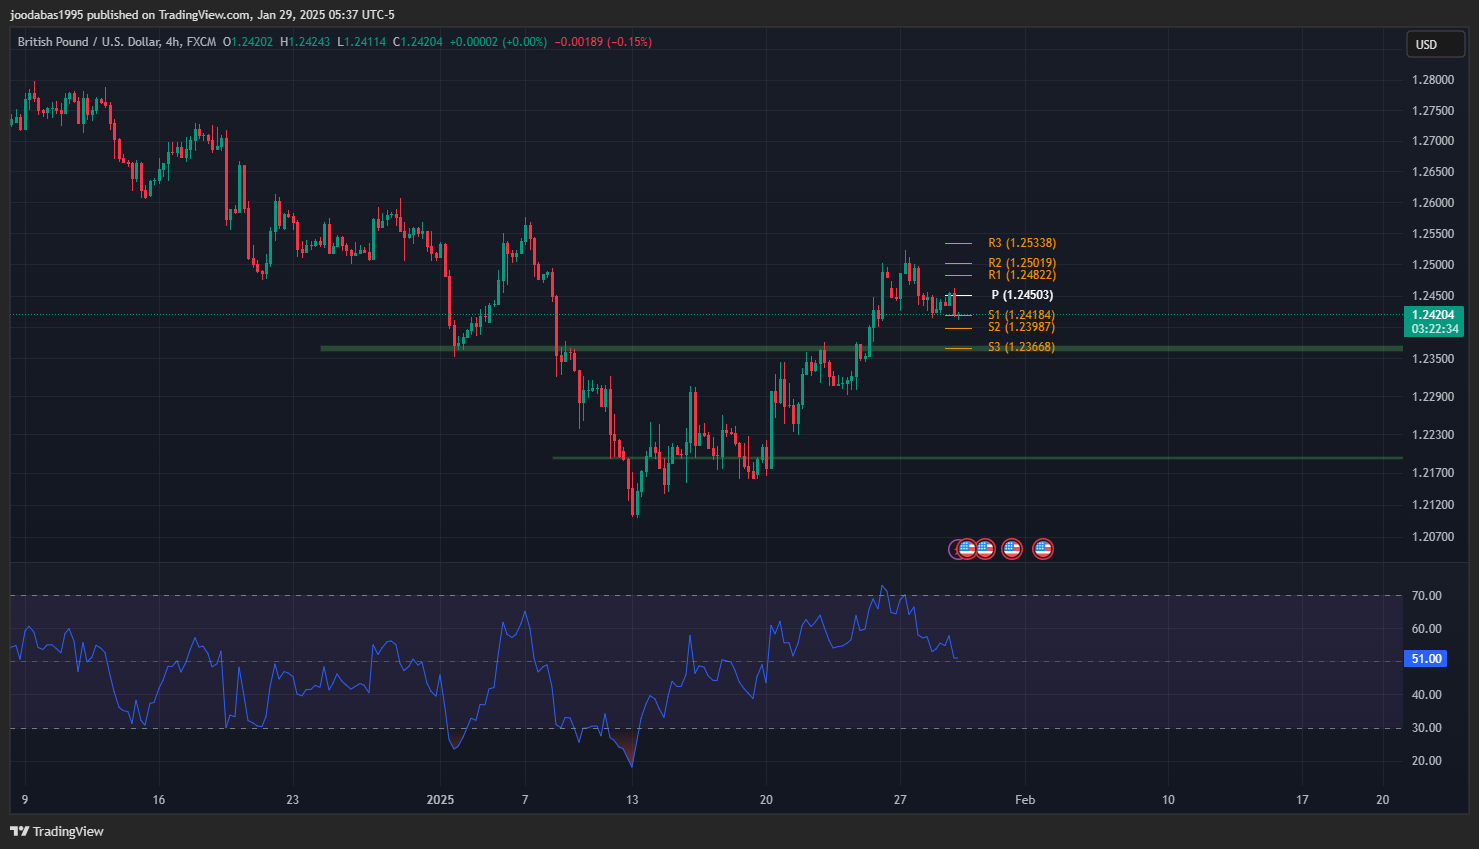Select the P (1.24503) pivot point label
The width and height of the screenshot is (1479, 849).
click(x=1021, y=295)
